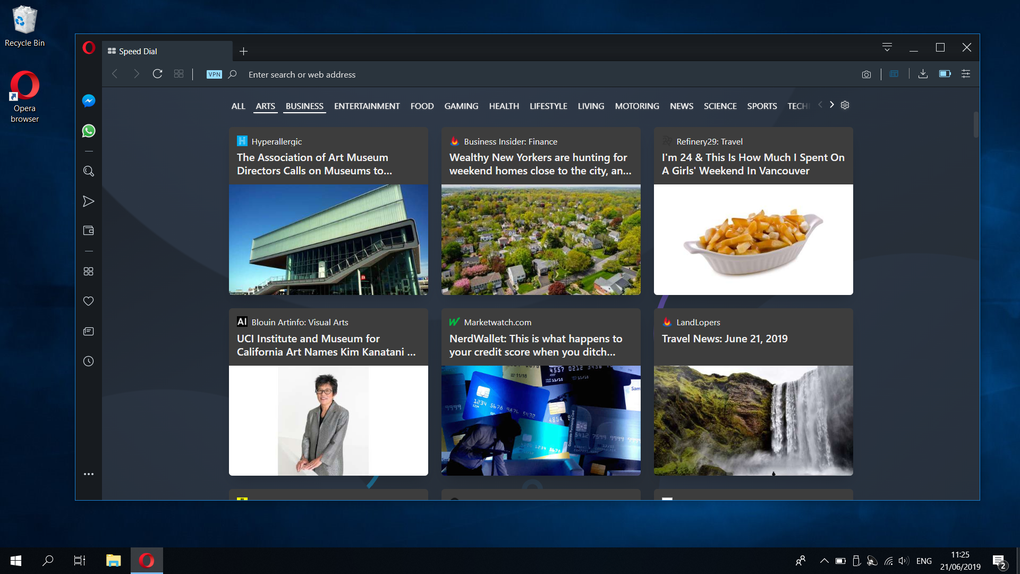Toggle the battery saver icon
The image size is (1020, 574).
(945, 74)
